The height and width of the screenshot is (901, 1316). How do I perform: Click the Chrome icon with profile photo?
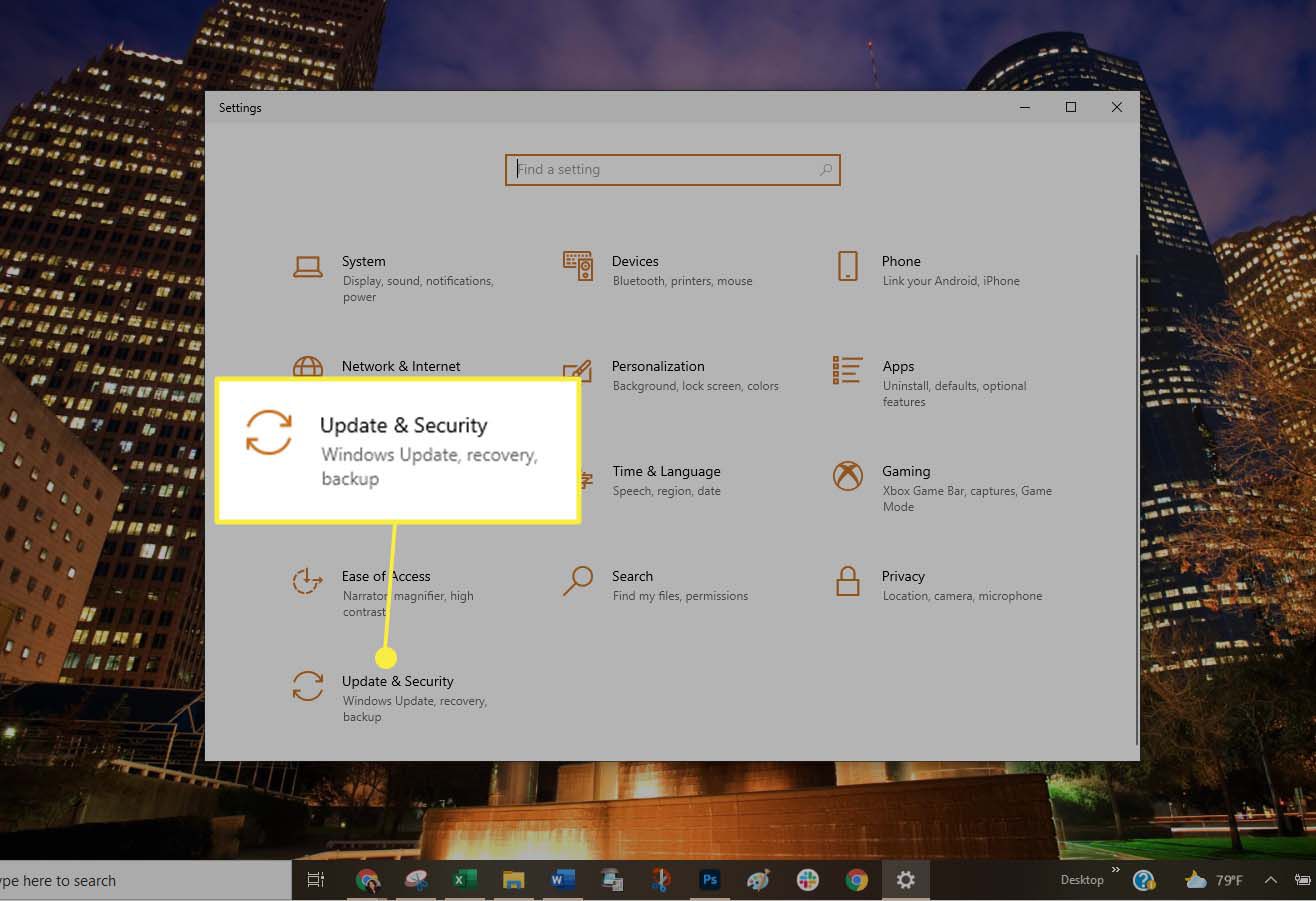click(368, 880)
